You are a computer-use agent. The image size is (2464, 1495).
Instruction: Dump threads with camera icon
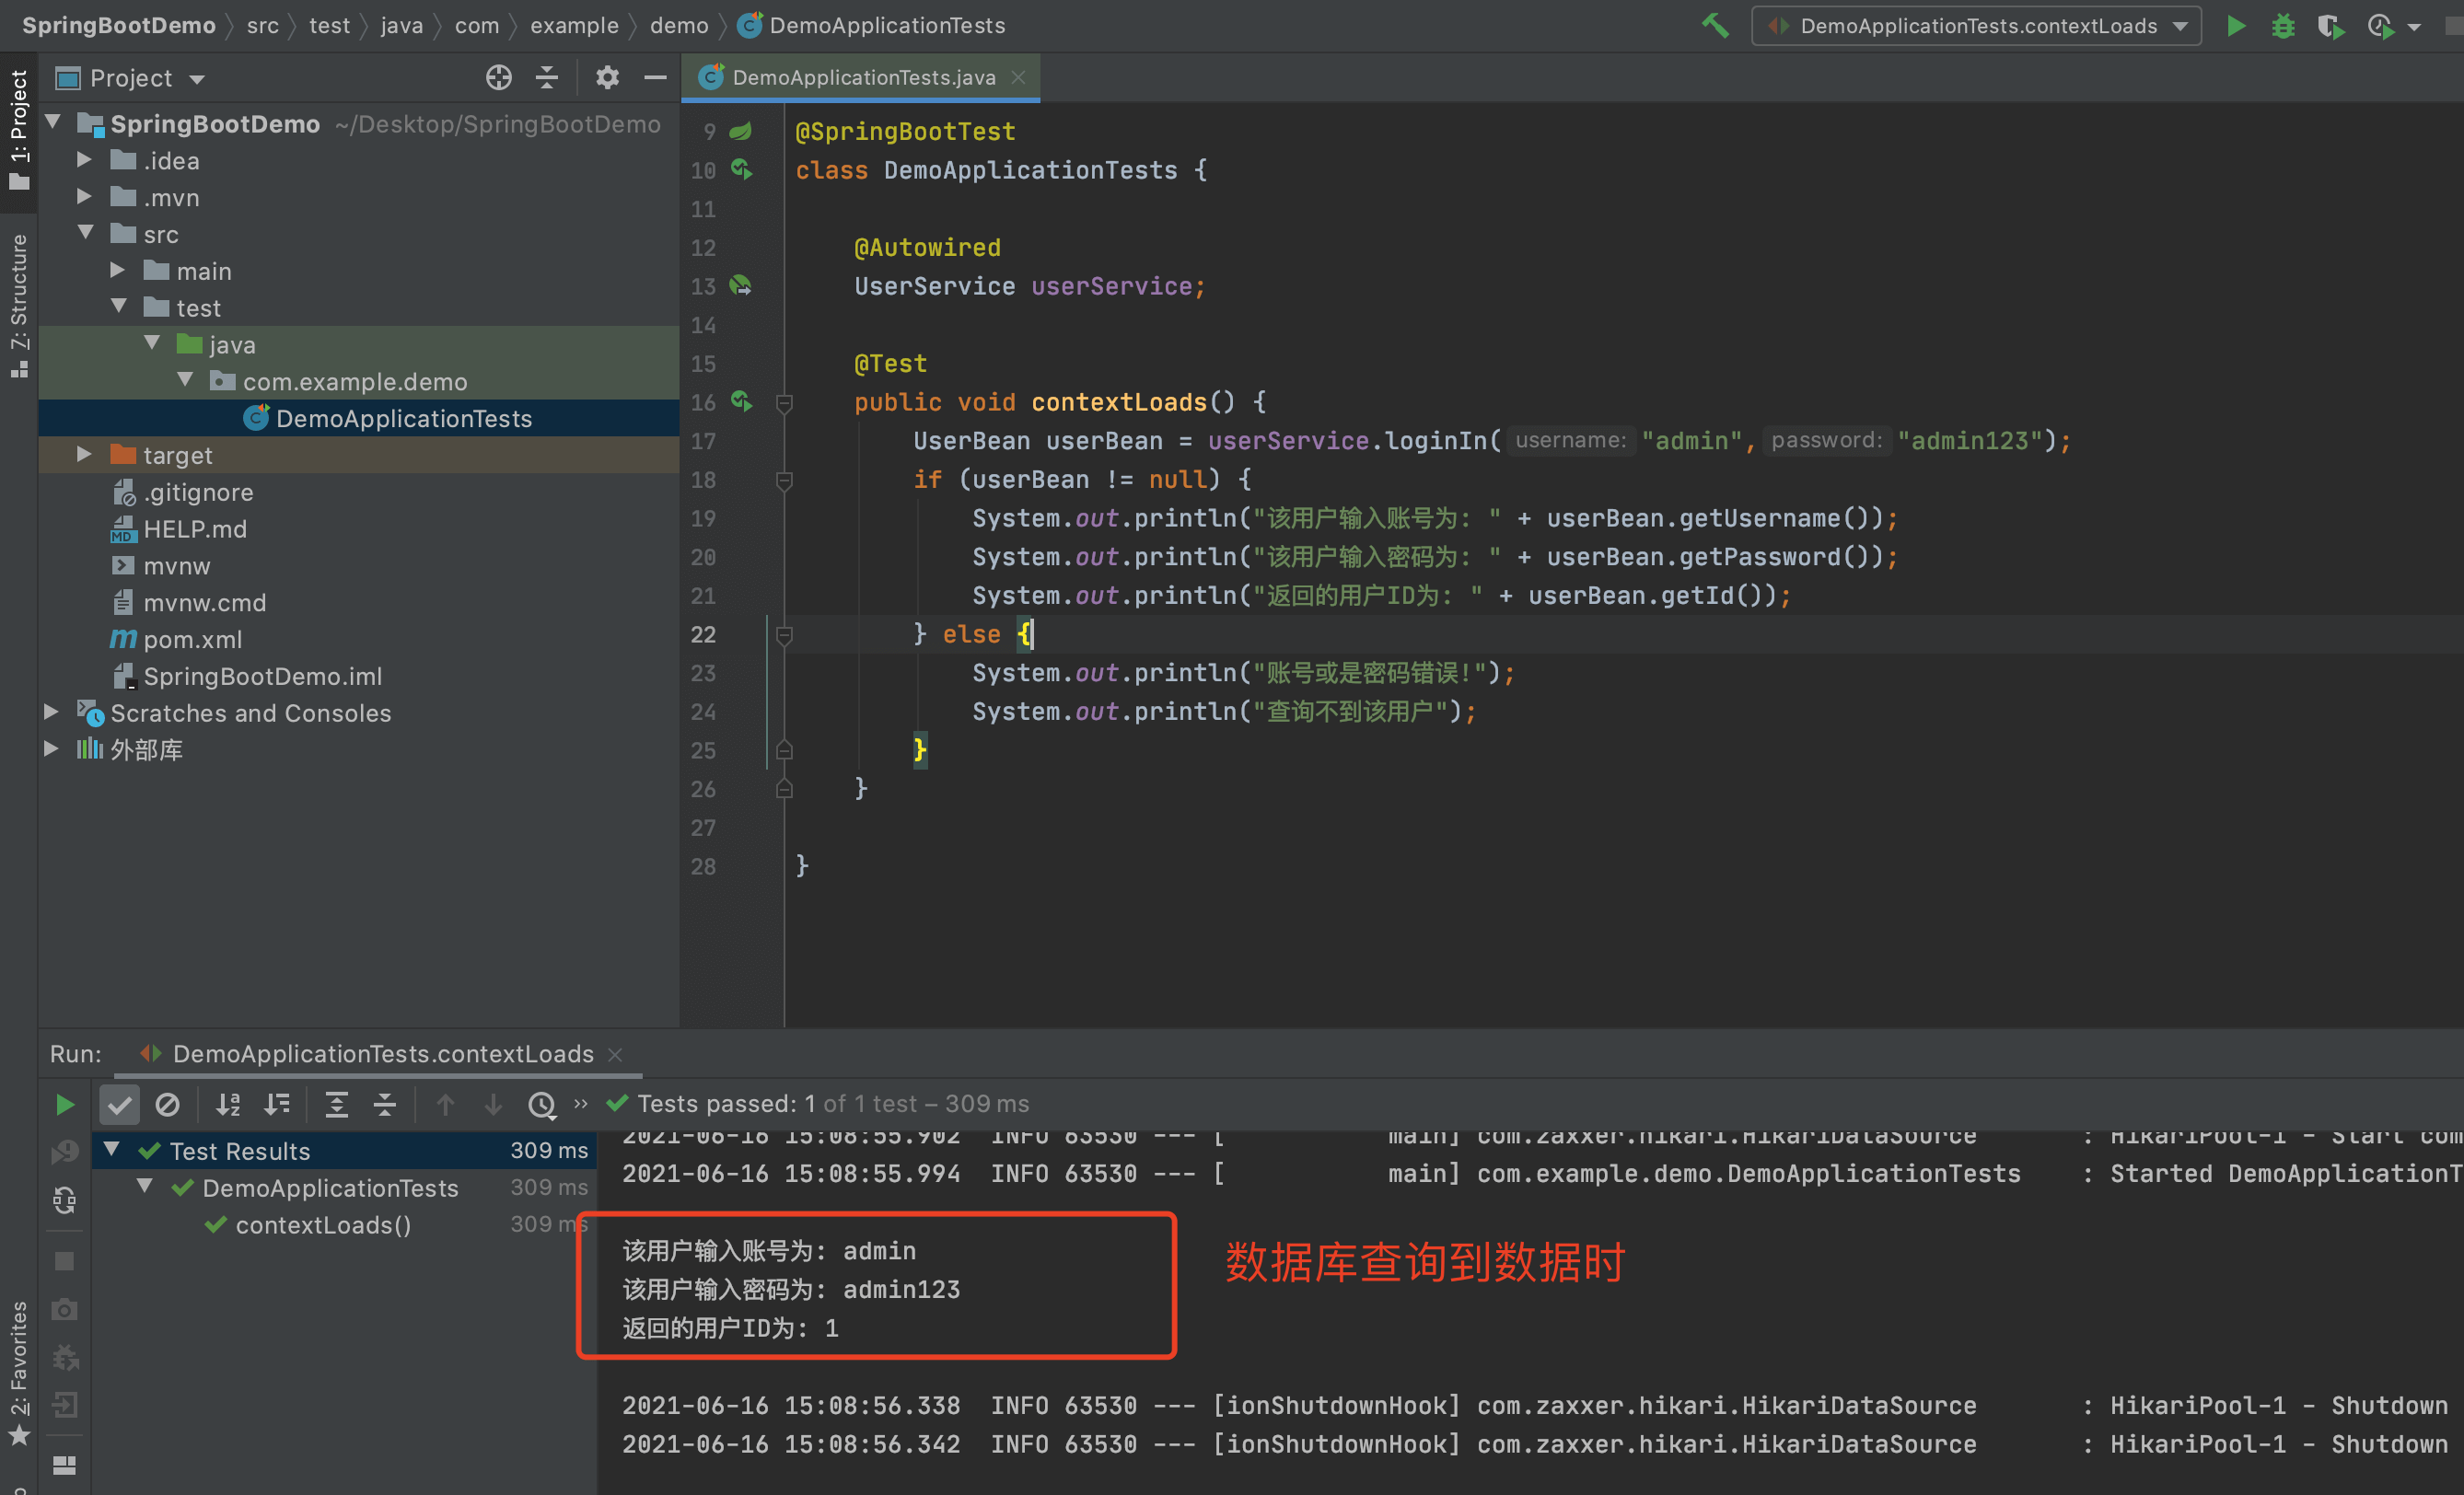click(65, 1309)
